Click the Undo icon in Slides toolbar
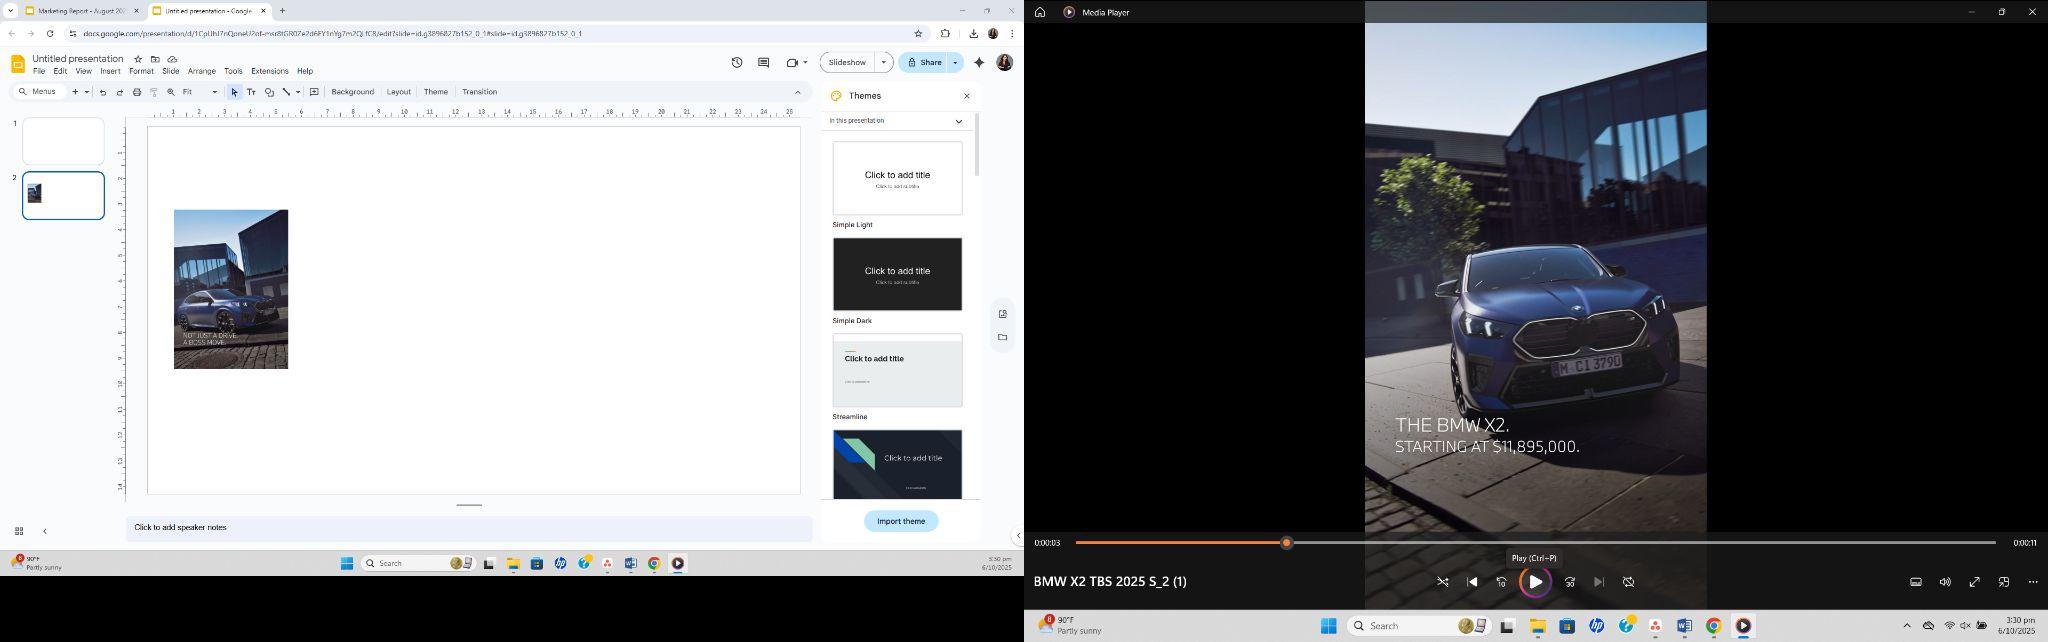This screenshot has width=2048, height=642. pos(102,92)
